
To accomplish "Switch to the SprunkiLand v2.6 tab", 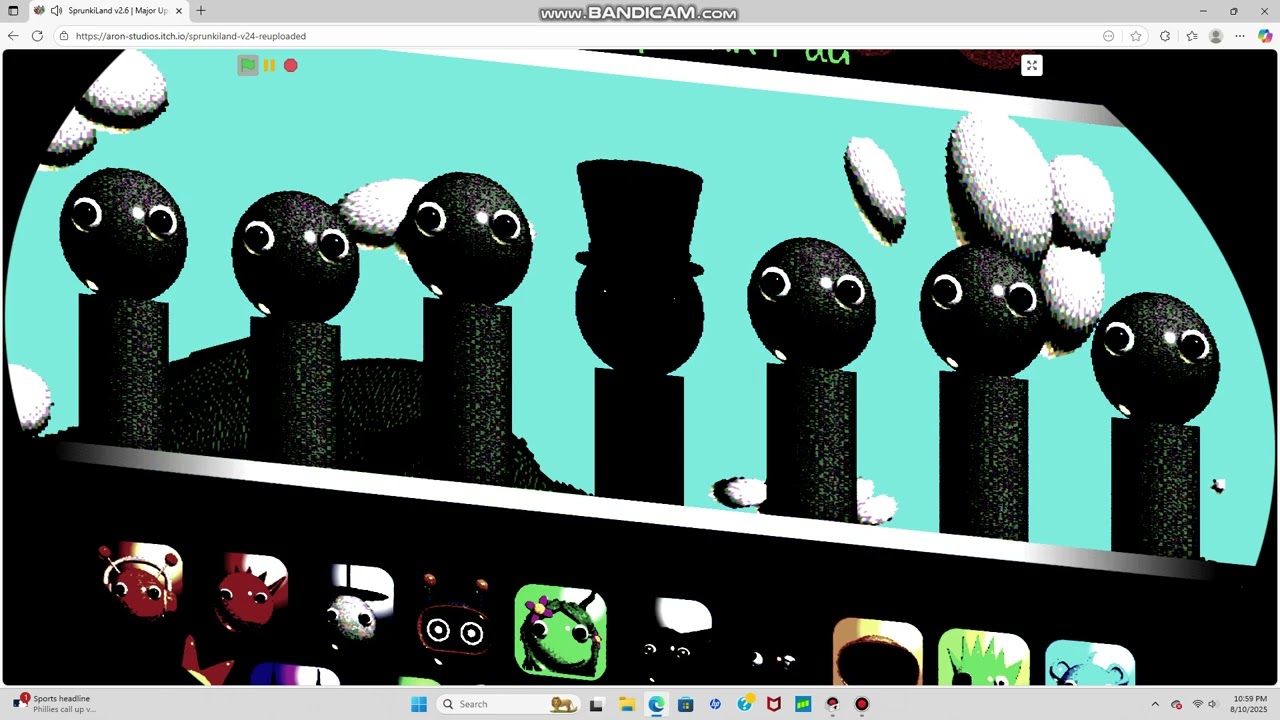I will [x=110, y=11].
